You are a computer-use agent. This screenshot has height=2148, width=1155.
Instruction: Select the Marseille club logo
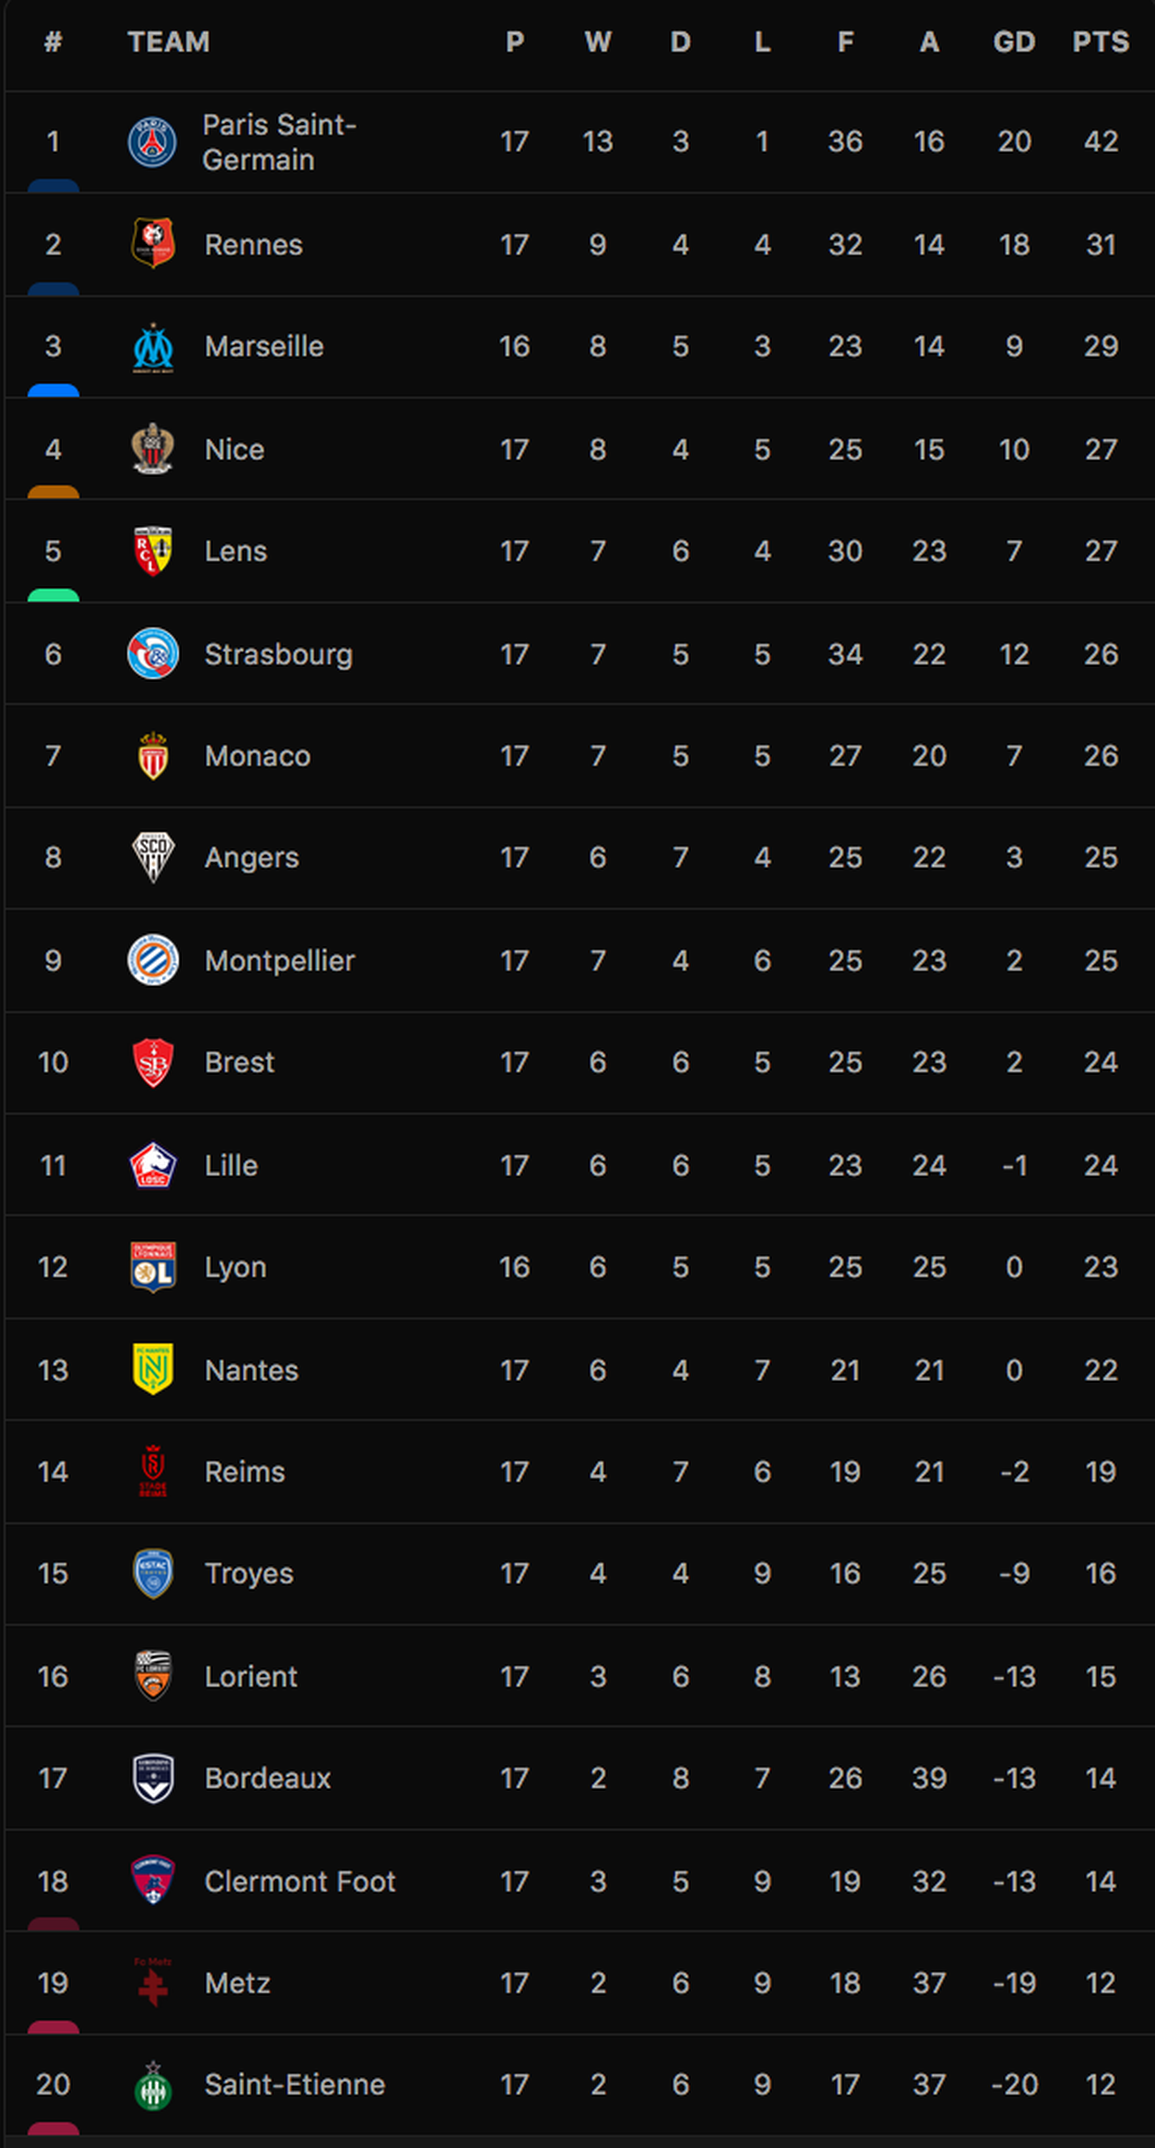click(153, 347)
